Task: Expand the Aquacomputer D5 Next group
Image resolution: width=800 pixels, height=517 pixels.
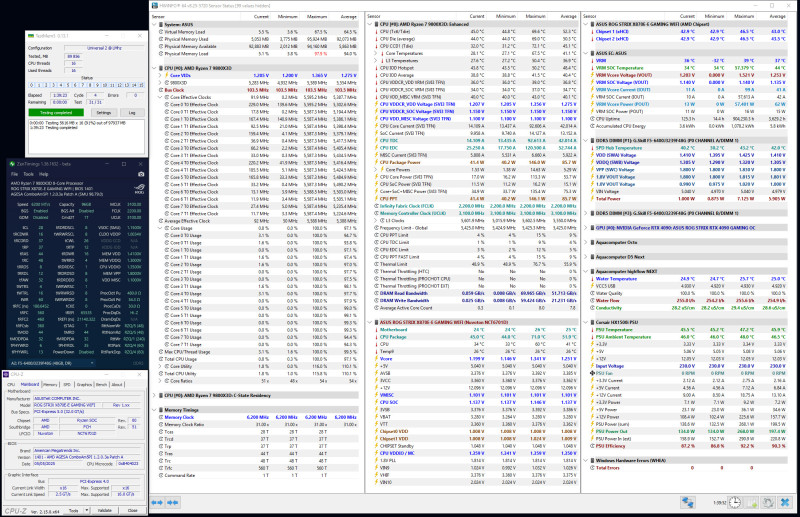Action: pos(586,257)
